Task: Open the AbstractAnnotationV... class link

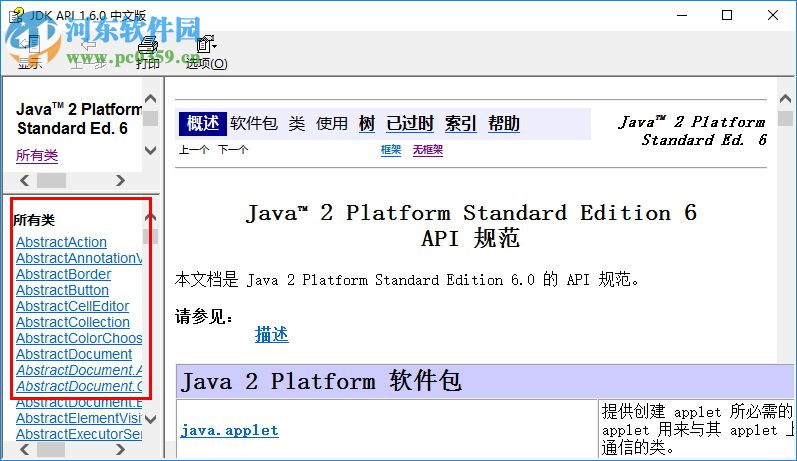Action: coord(79,258)
